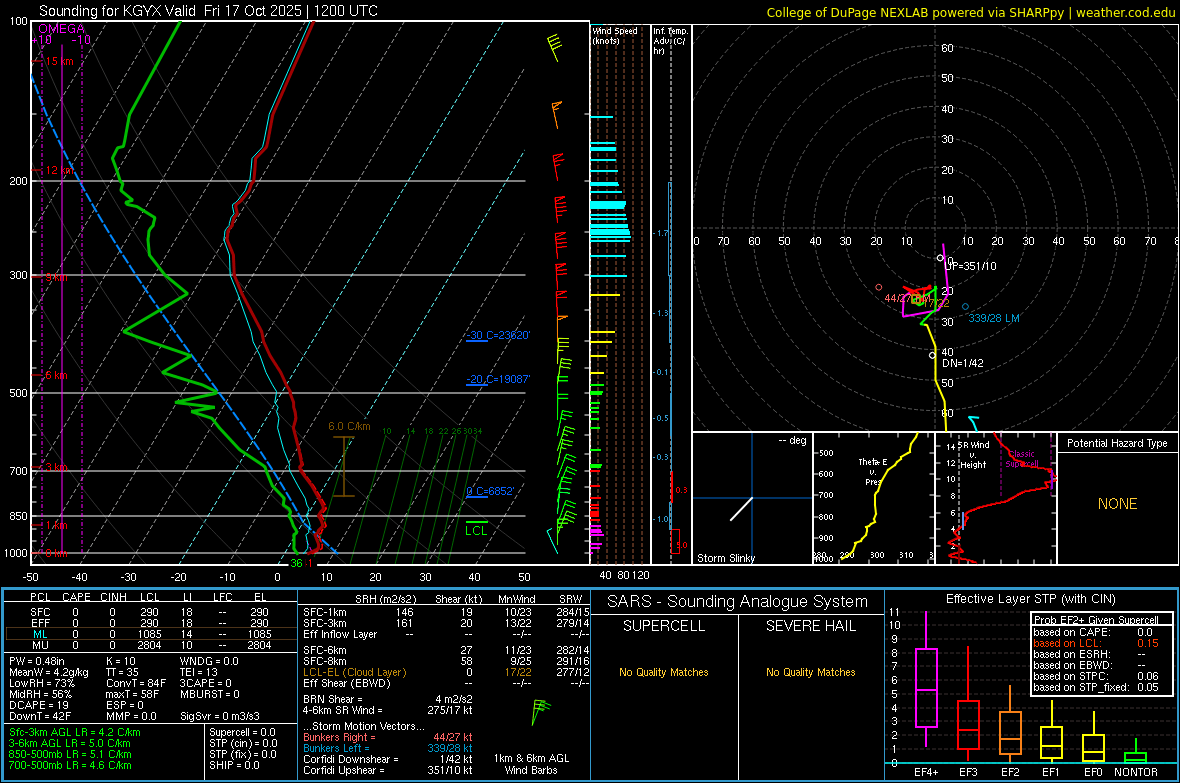Select the SFC parcel row
Screen dimensions: 1180x783
pos(151,612)
